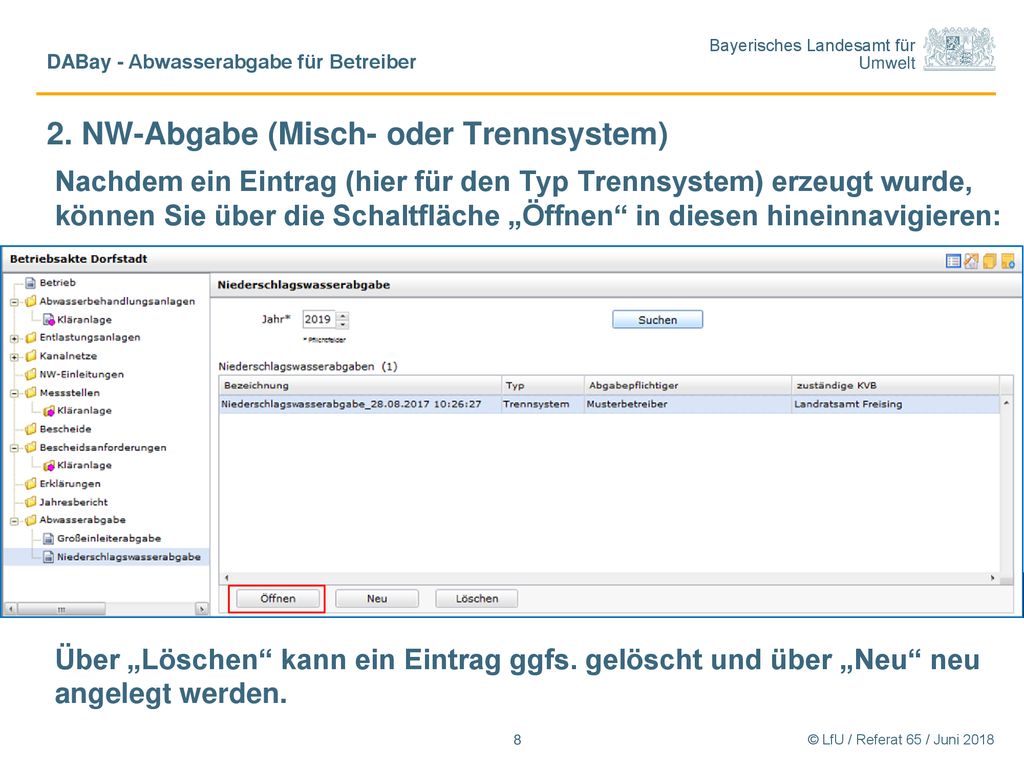Click the table horizontal scroll-right arrow
1024x768 pixels.
coord(993,578)
